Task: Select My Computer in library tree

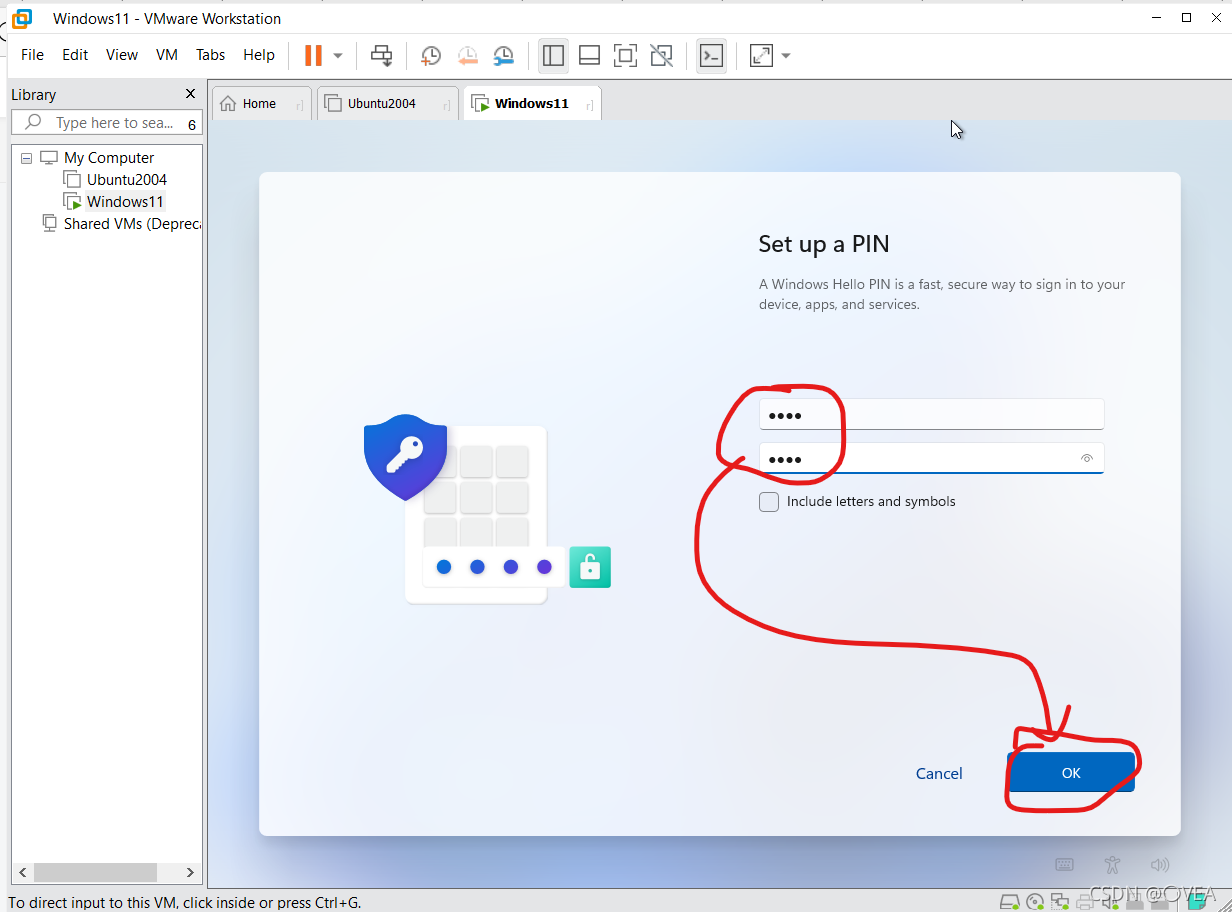Action: point(108,158)
